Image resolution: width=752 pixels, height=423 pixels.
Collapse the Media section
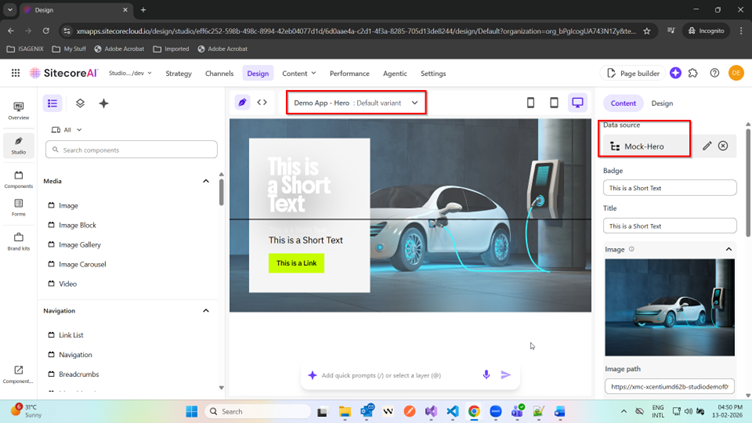206,181
